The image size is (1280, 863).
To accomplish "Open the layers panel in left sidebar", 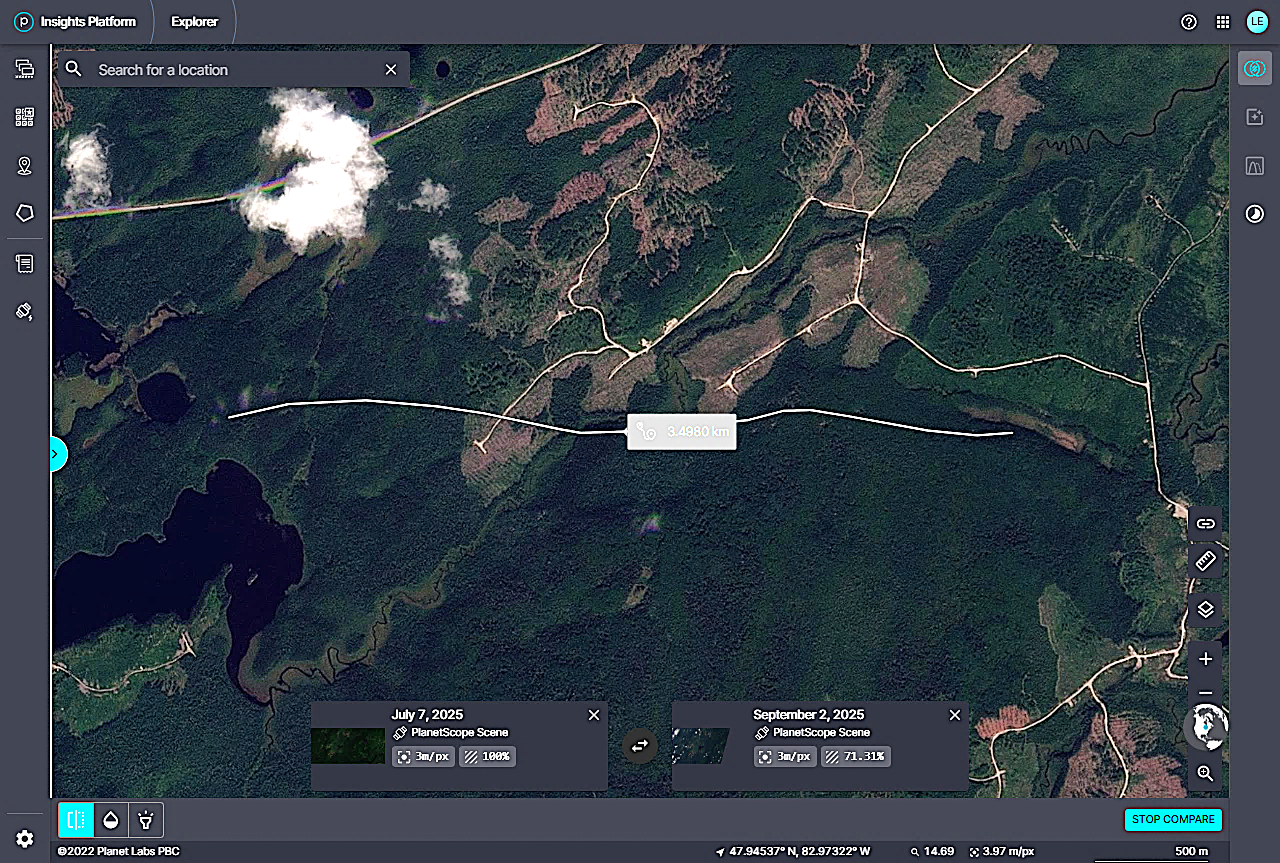I will pyautogui.click(x=25, y=69).
